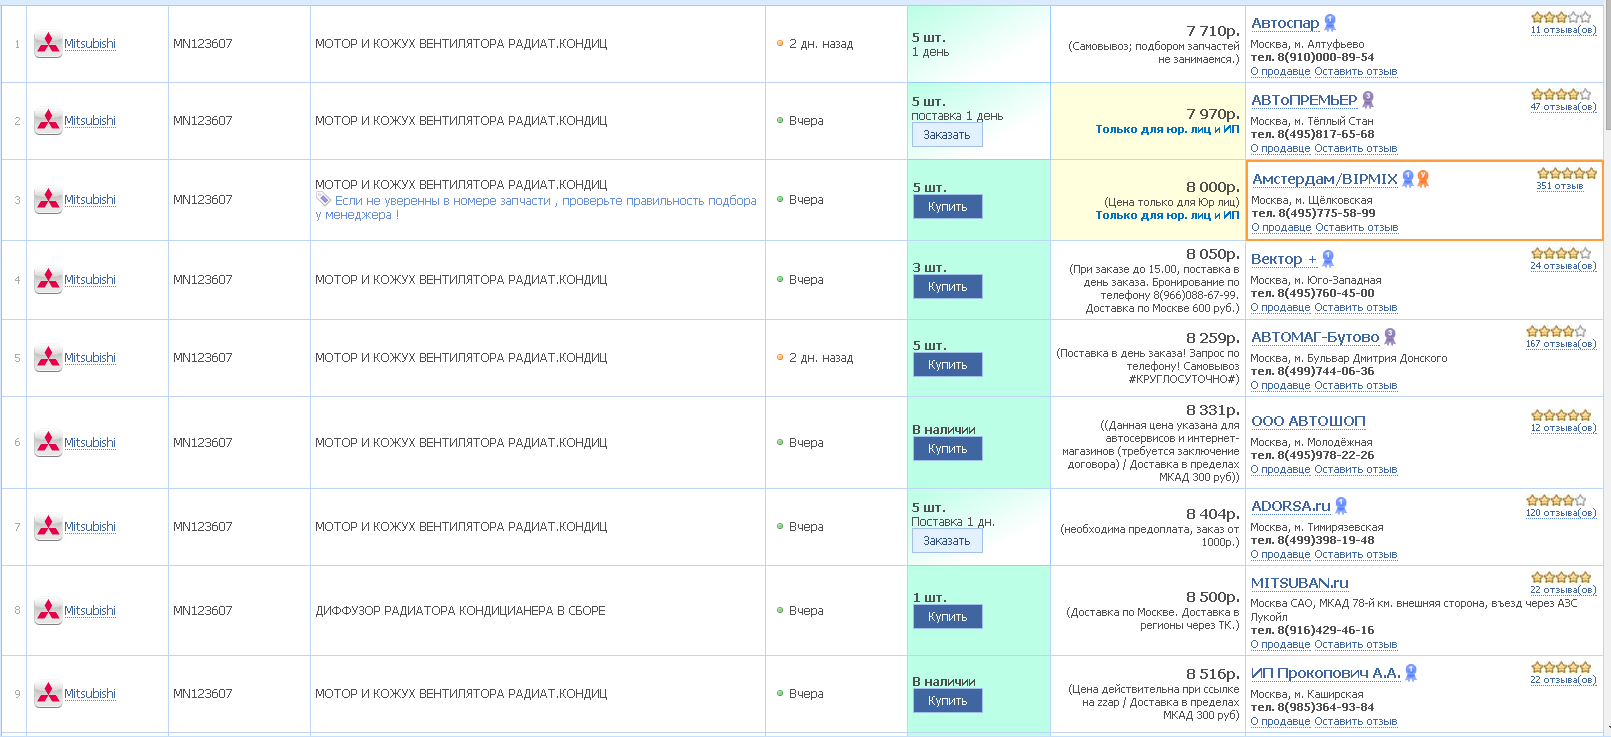Click the star rating for MITSUBAN.ru

[1560, 577]
